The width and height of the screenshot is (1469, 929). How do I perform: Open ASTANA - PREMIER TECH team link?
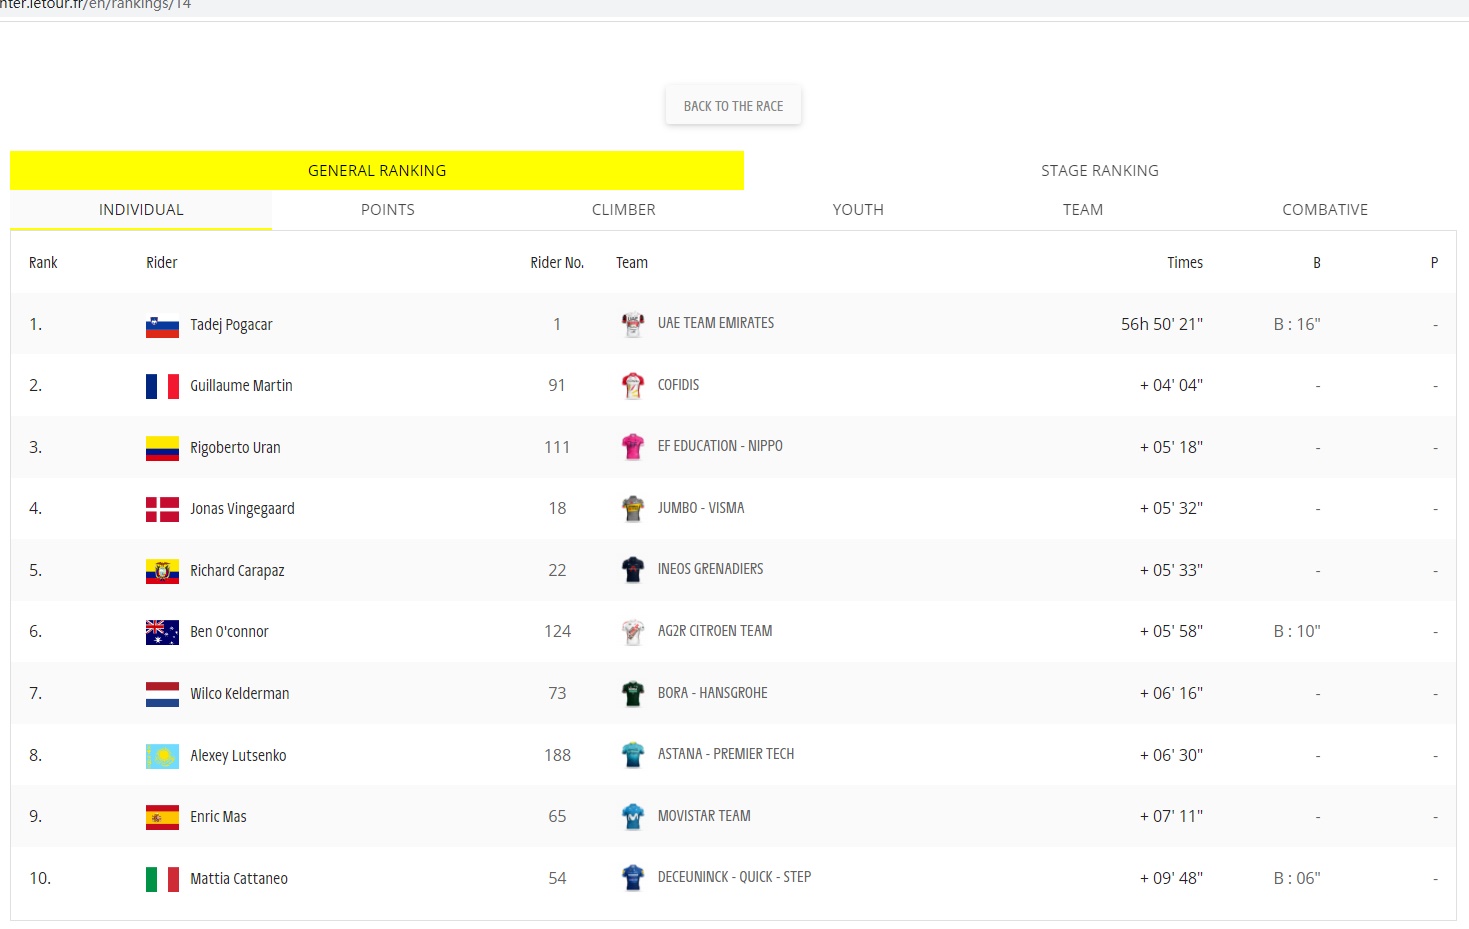(726, 754)
